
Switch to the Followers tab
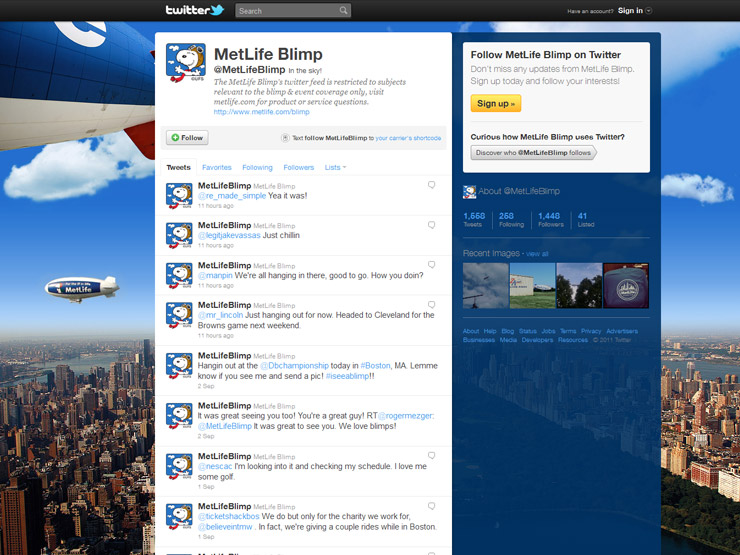298,168
